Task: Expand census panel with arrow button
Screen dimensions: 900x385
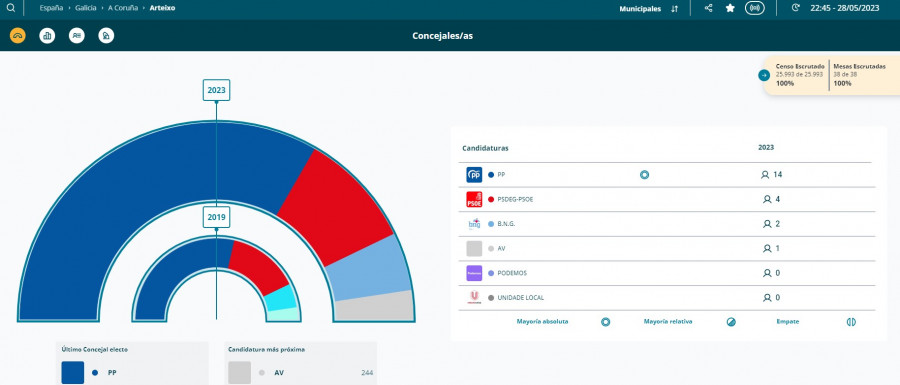Action: pyautogui.click(x=764, y=75)
